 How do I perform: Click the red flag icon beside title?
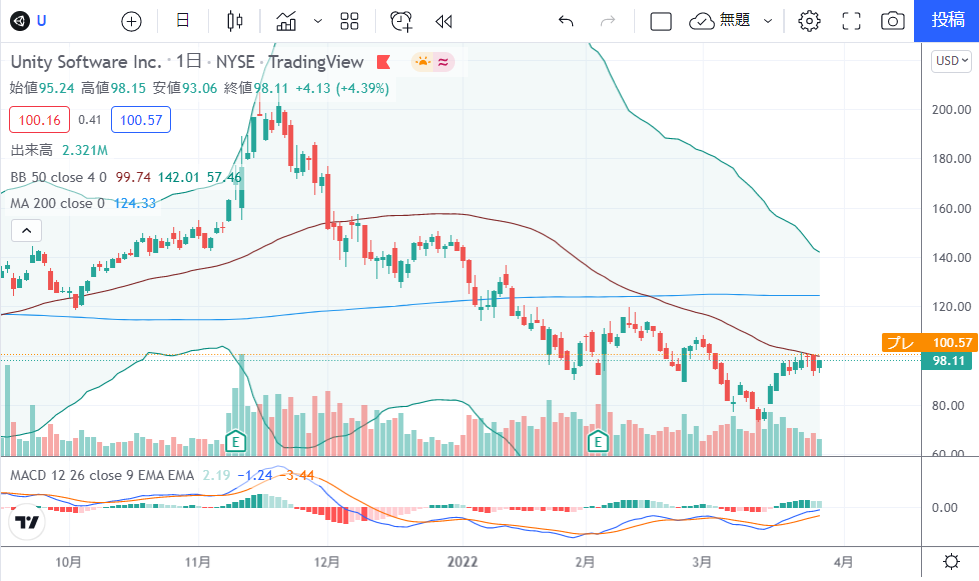[383, 62]
